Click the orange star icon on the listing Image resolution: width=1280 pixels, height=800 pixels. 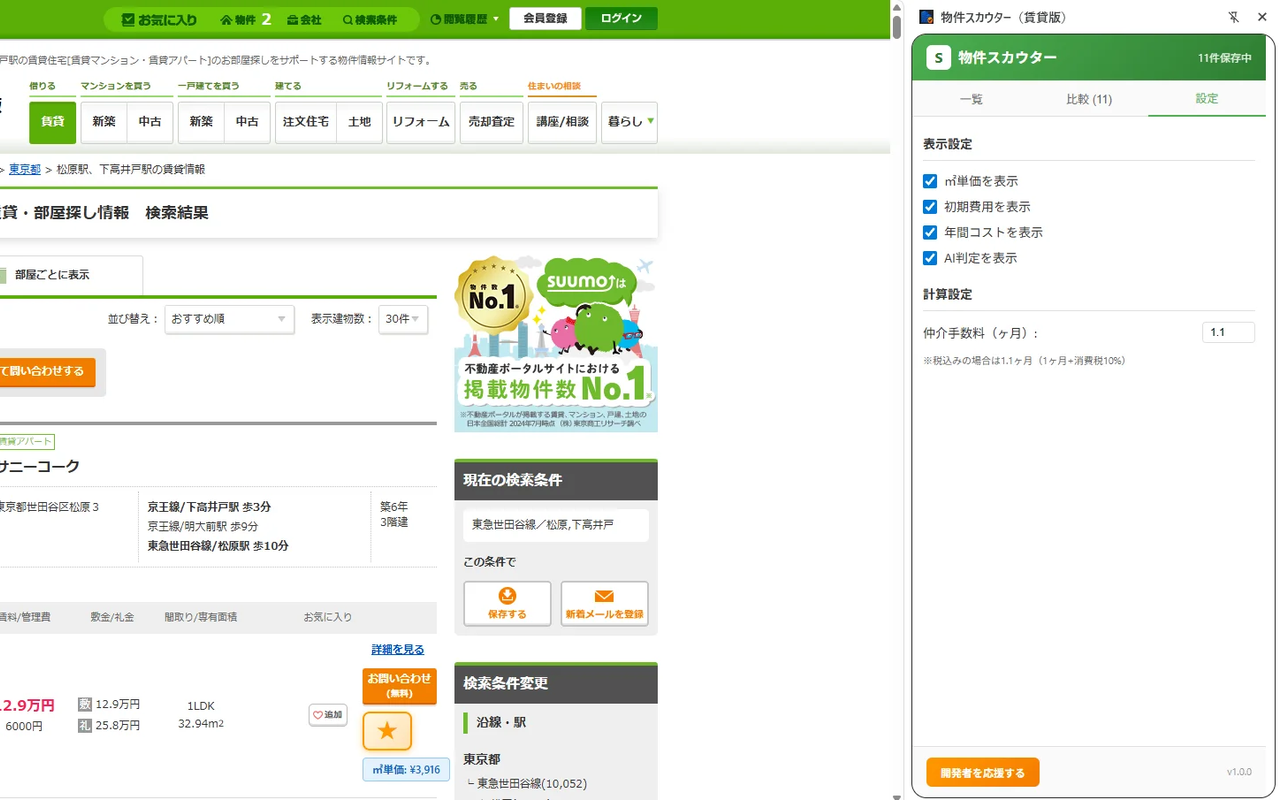coord(386,731)
